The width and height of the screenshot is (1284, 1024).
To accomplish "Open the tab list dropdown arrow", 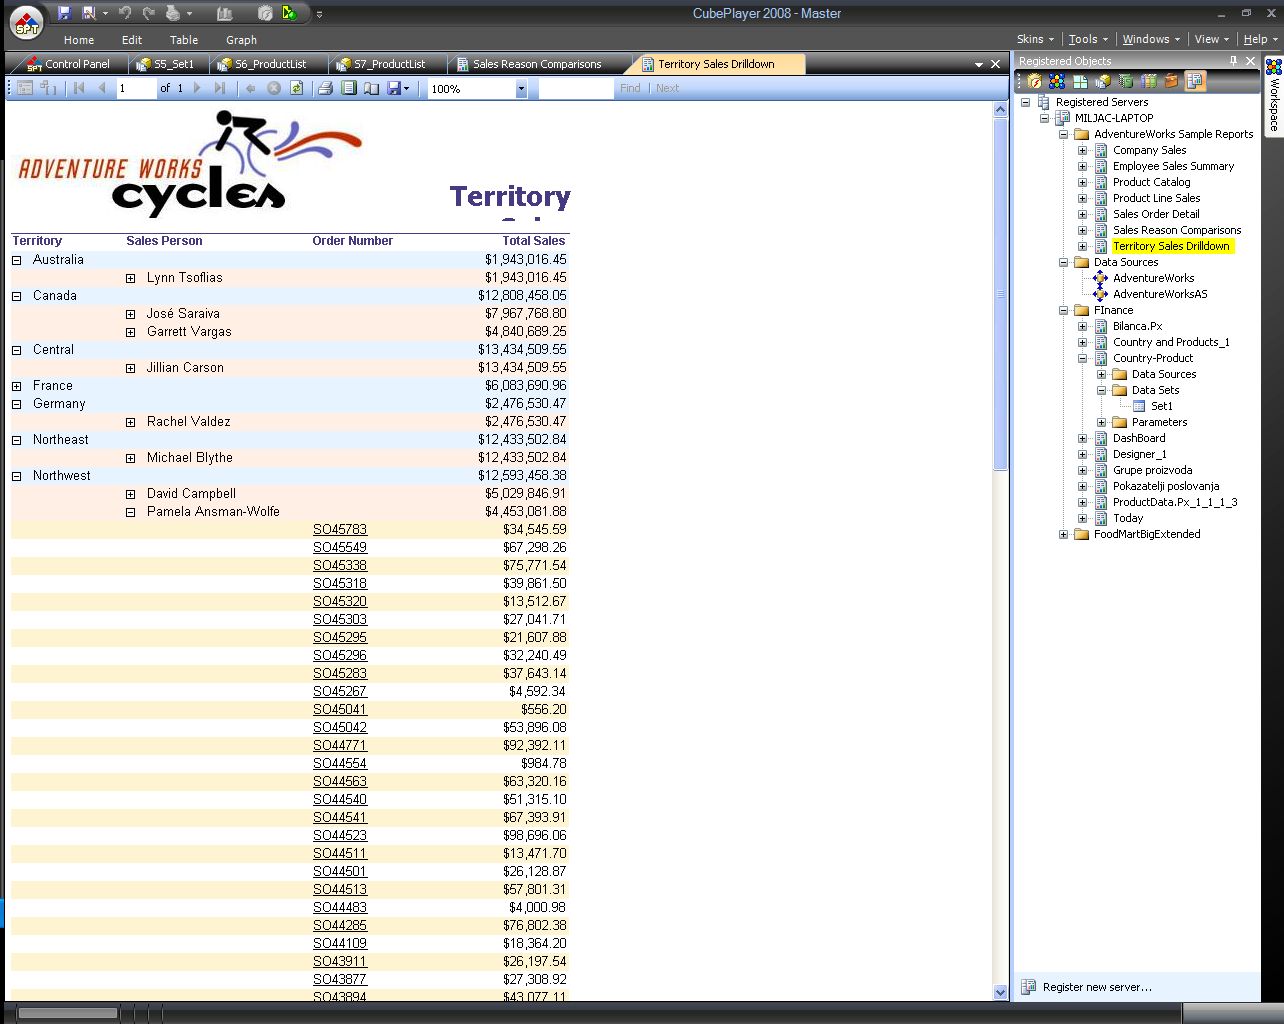I will coord(979,64).
